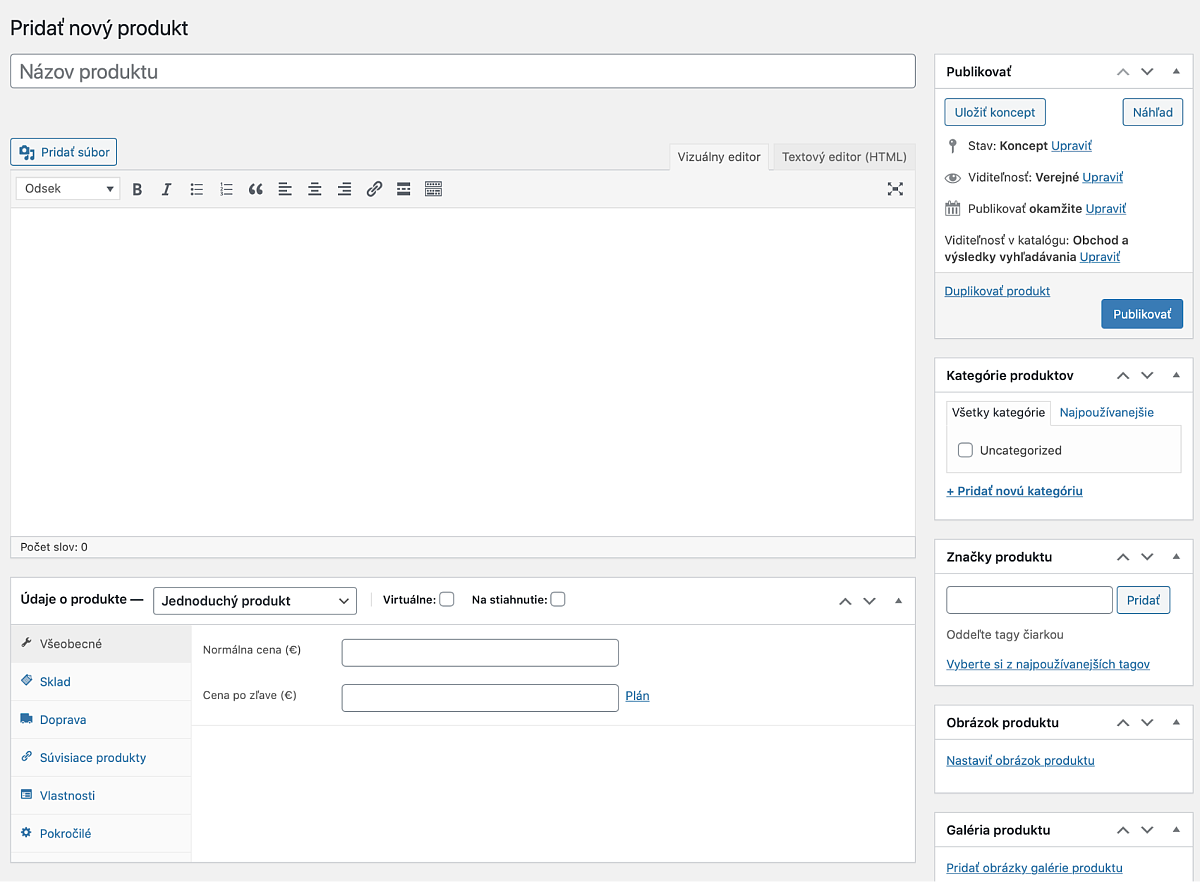Click the Náhľad preview button
This screenshot has height=882, width=1200.
(x=1153, y=112)
